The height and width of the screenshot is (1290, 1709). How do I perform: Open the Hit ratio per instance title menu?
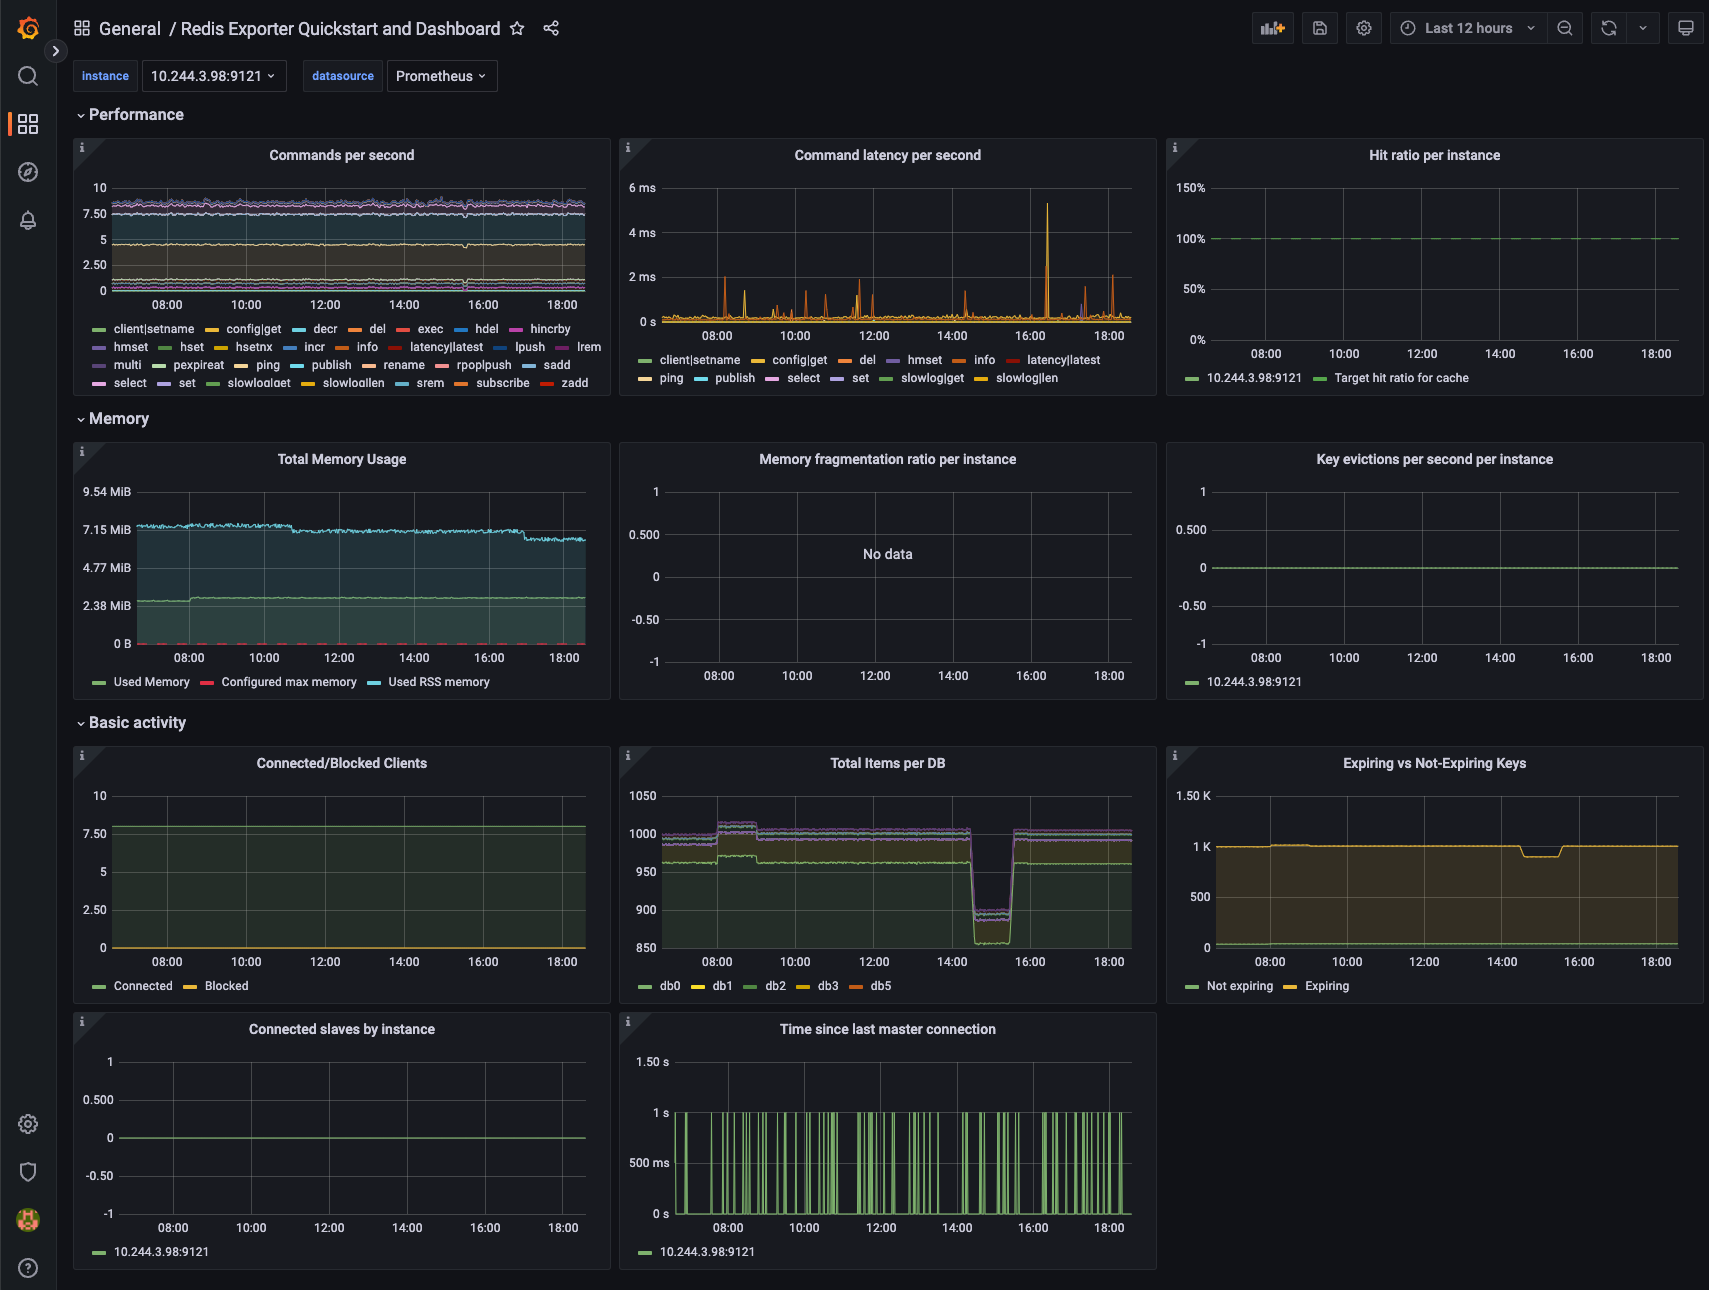pyautogui.click(x=1434, y=155)
